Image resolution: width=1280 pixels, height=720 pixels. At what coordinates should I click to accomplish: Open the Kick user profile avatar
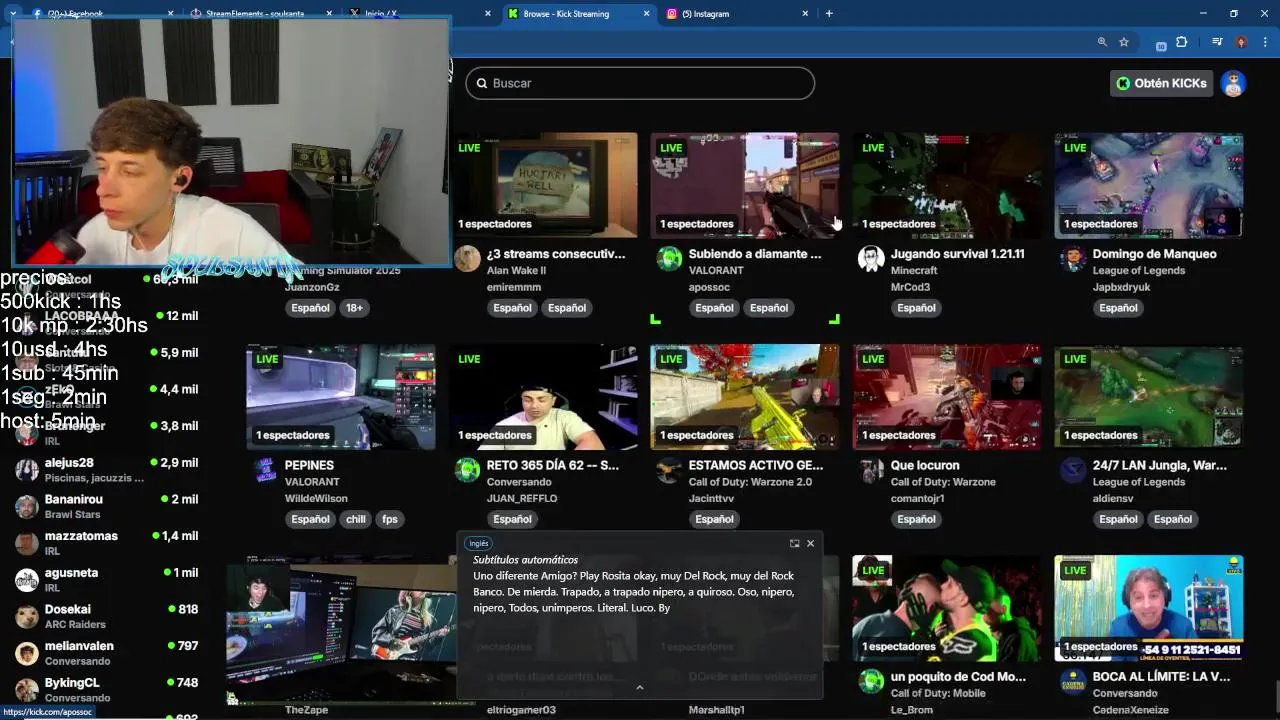click(x=1233, y=83)
